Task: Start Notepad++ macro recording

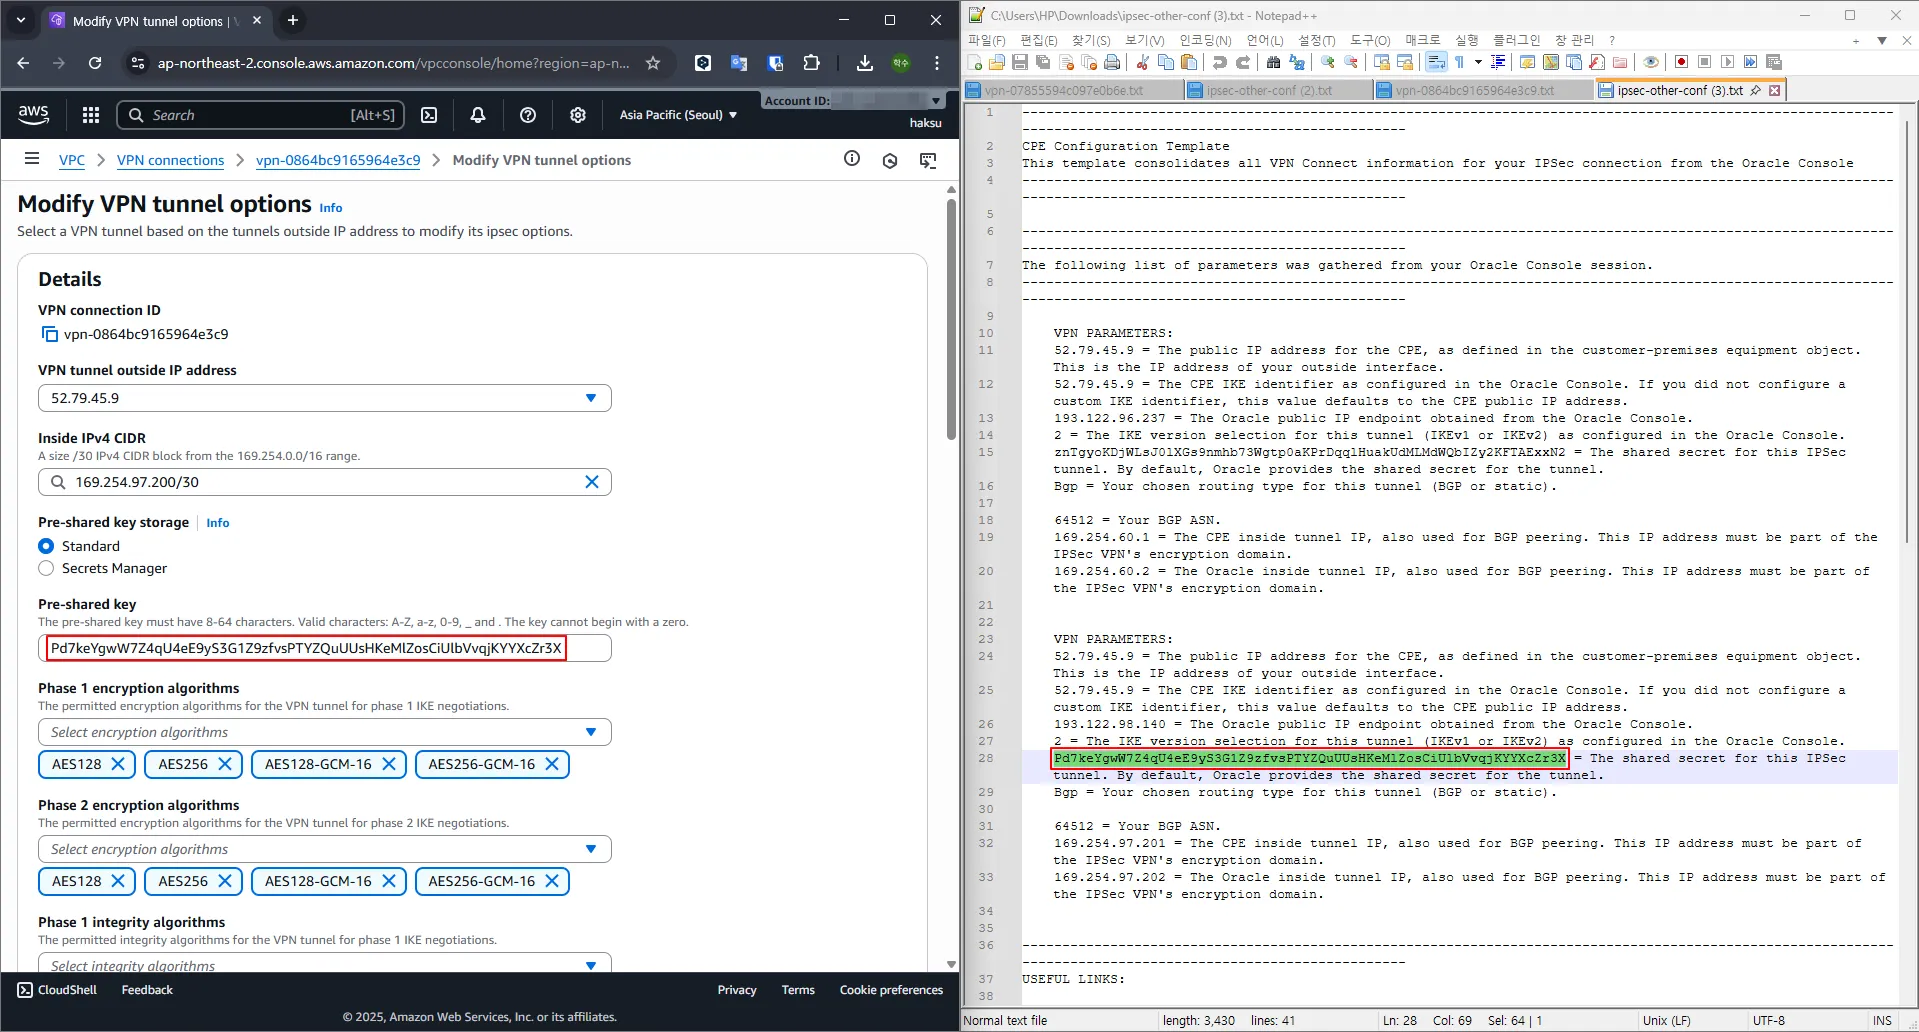Action: pyautogui.click(x=1682, y=62)
